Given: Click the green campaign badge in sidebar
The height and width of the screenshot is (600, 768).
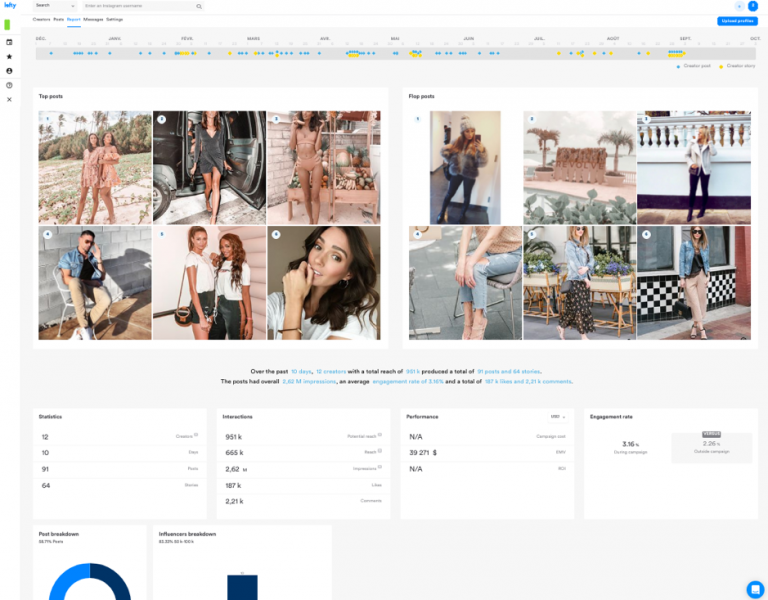Looking at the screenshot, I should click(x=7, y=24).
